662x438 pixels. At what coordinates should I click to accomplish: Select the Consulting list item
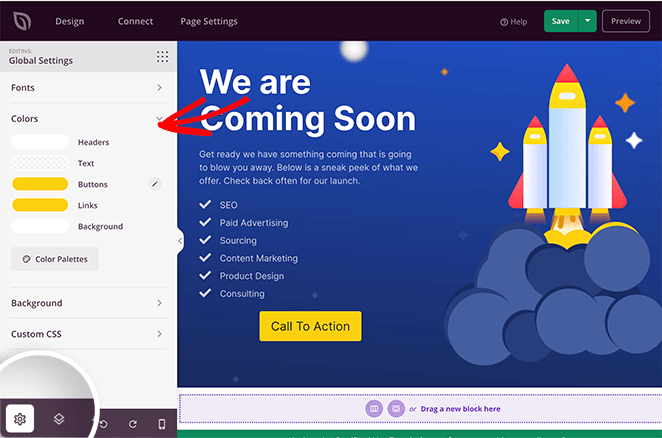(x=232, y=294)
